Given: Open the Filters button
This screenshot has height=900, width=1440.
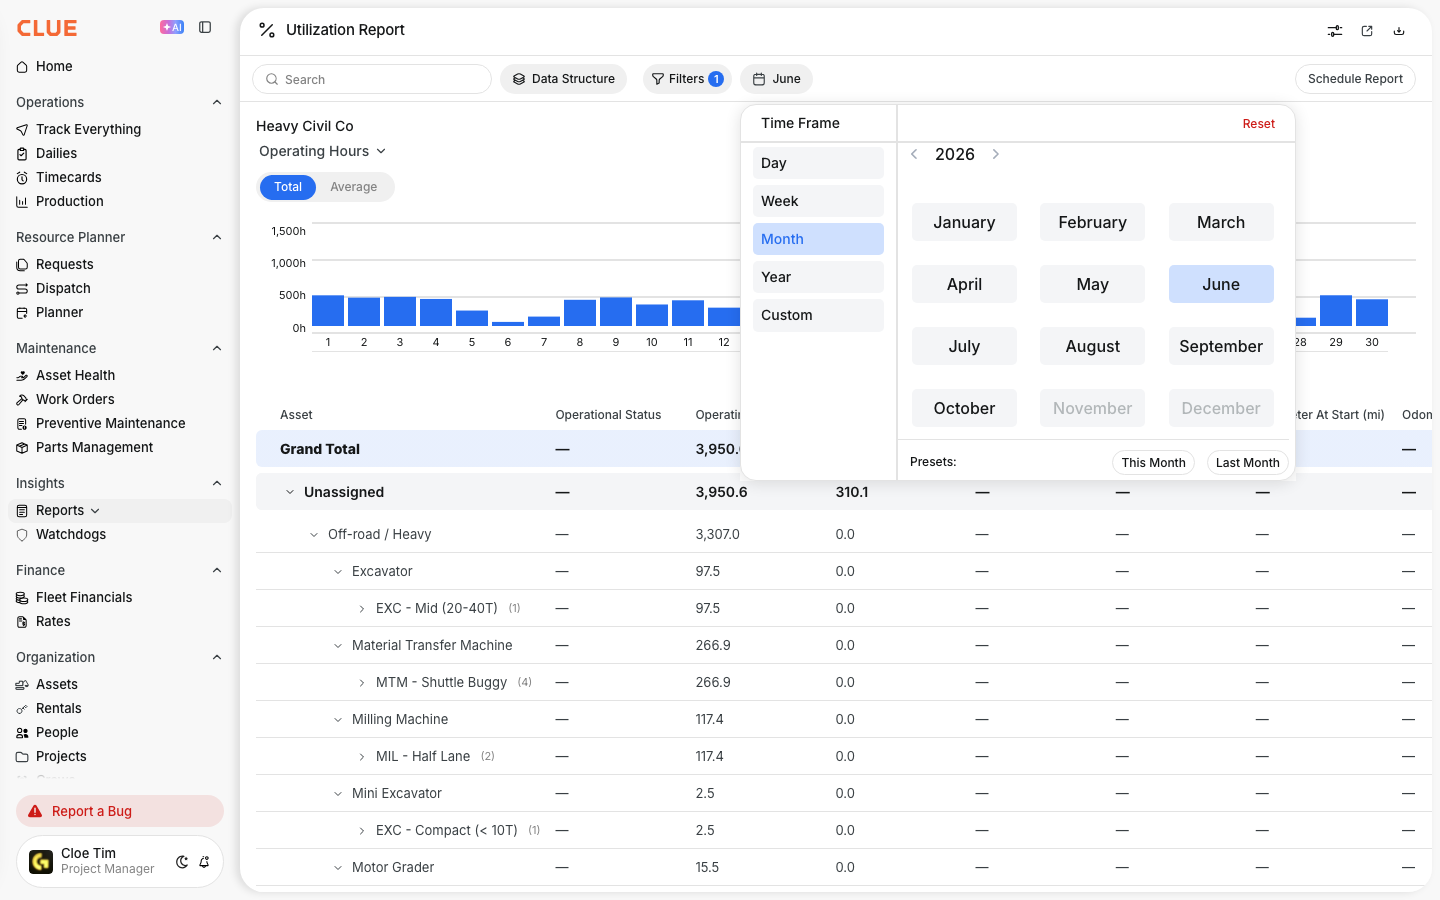Looking at the screenshot, I should (x=687, y=79).
